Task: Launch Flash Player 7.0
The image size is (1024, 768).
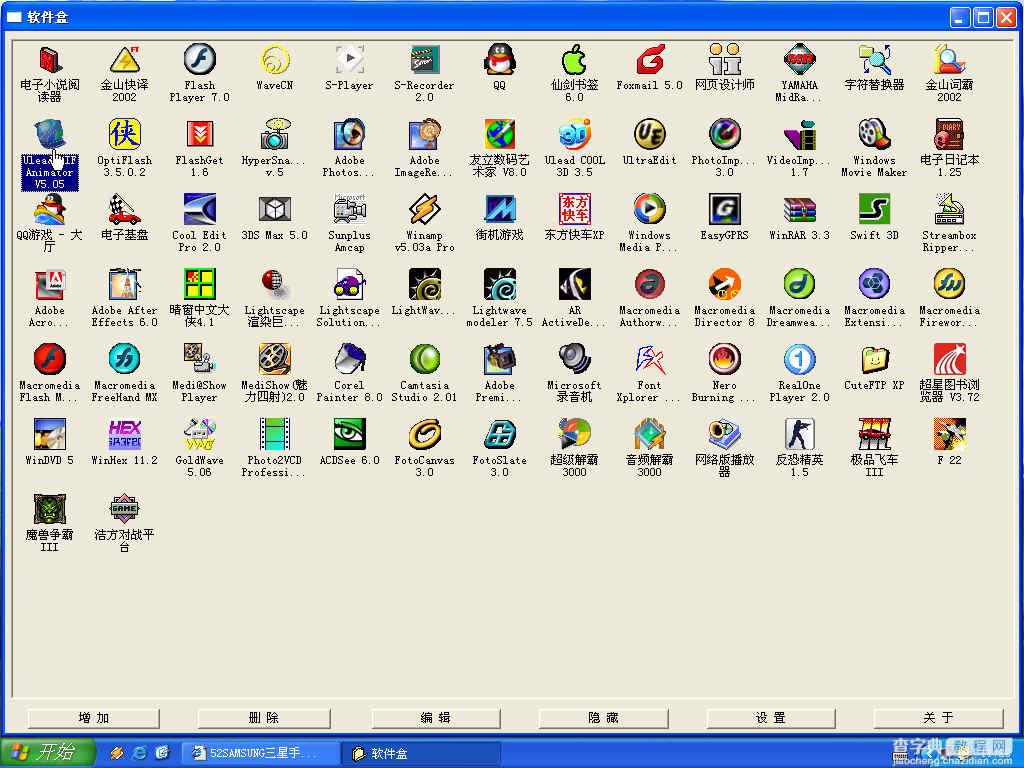Action: pyautogui.click(x=199, y=60)
